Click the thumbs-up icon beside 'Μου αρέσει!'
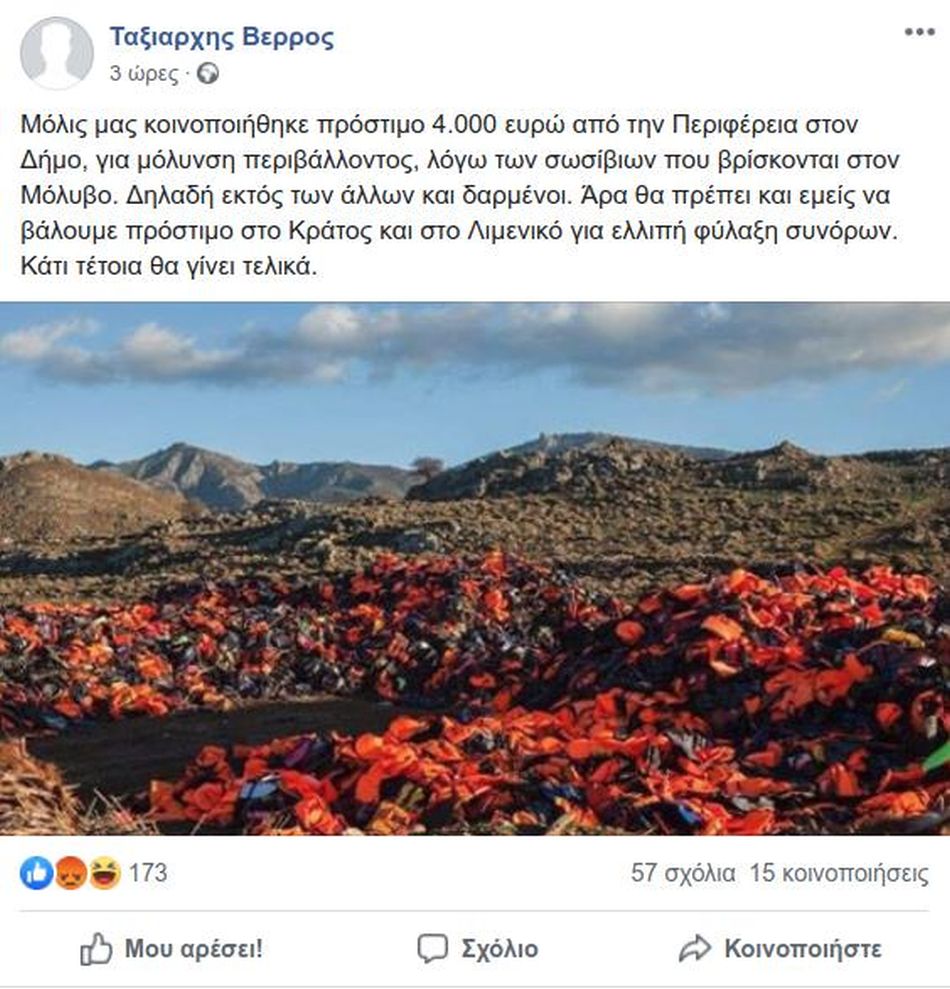Image resolution: width=950 pixels, height=989 pixels. tap(96, 949)
